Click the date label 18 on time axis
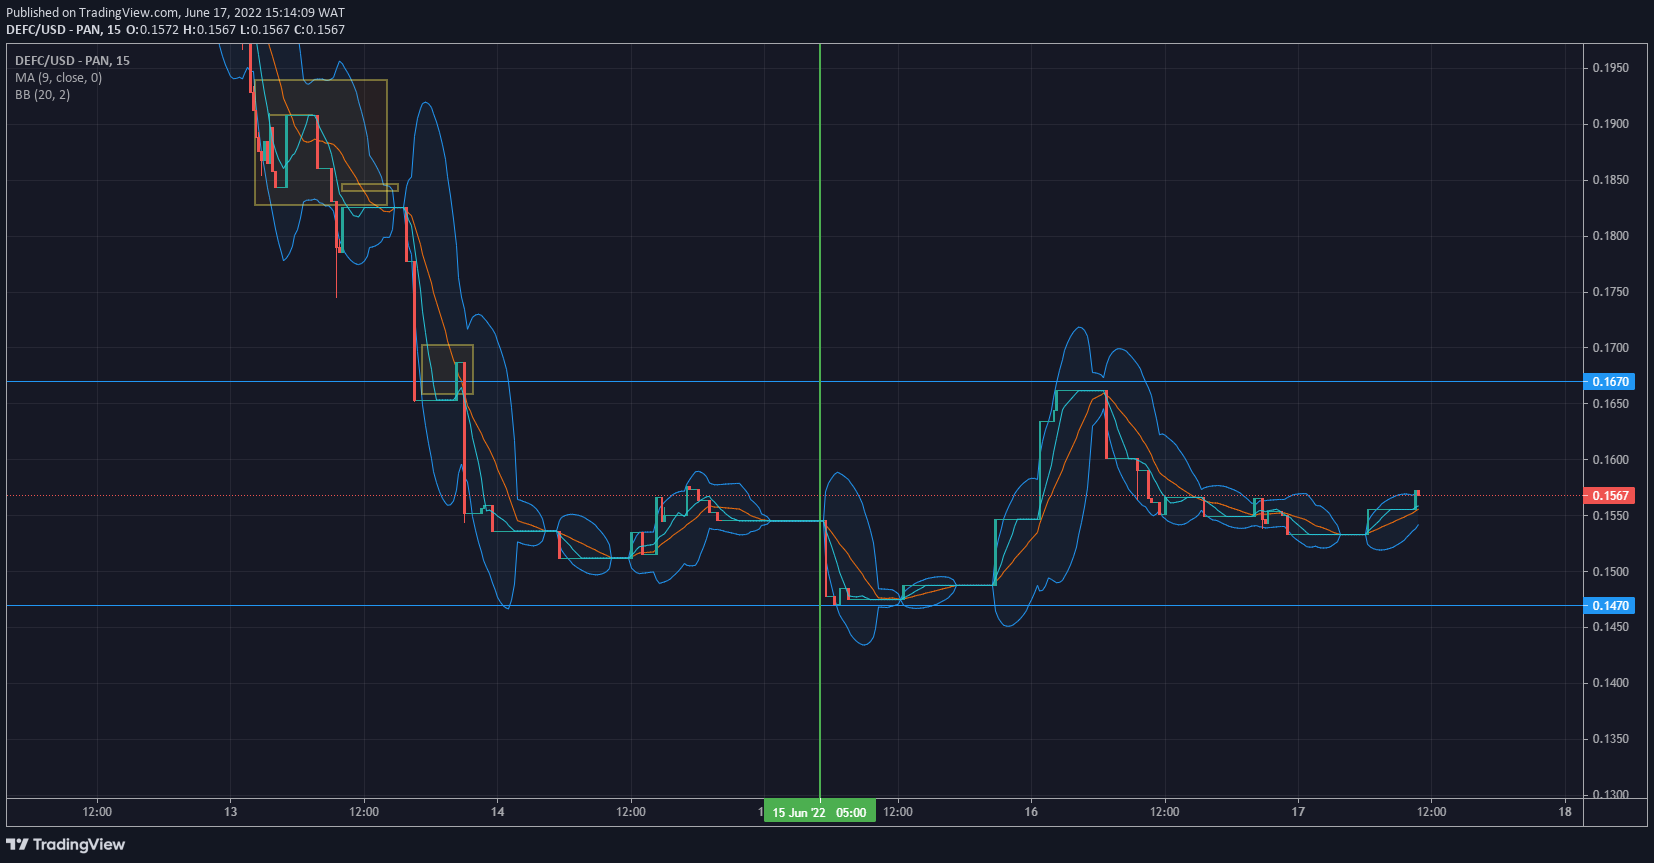This screenshot has height=863, width=1654. (x=1565, y=812)
